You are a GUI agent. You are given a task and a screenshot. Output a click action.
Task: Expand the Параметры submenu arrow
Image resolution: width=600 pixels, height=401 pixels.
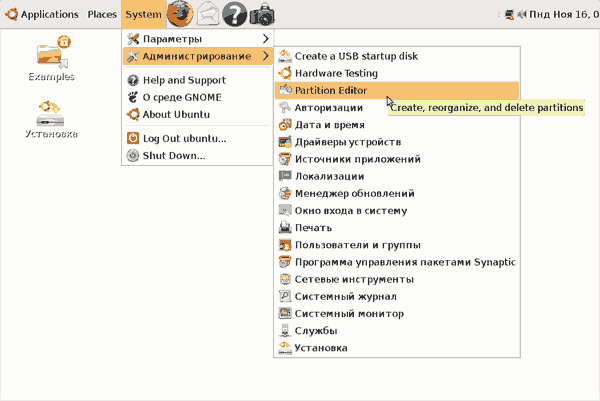(266, 39)
